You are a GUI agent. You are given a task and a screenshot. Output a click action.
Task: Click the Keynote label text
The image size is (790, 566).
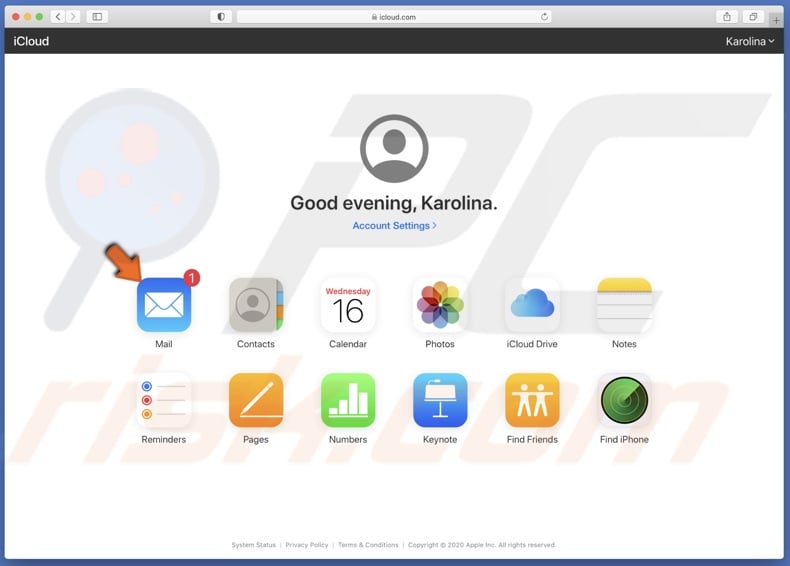point(440,439)
